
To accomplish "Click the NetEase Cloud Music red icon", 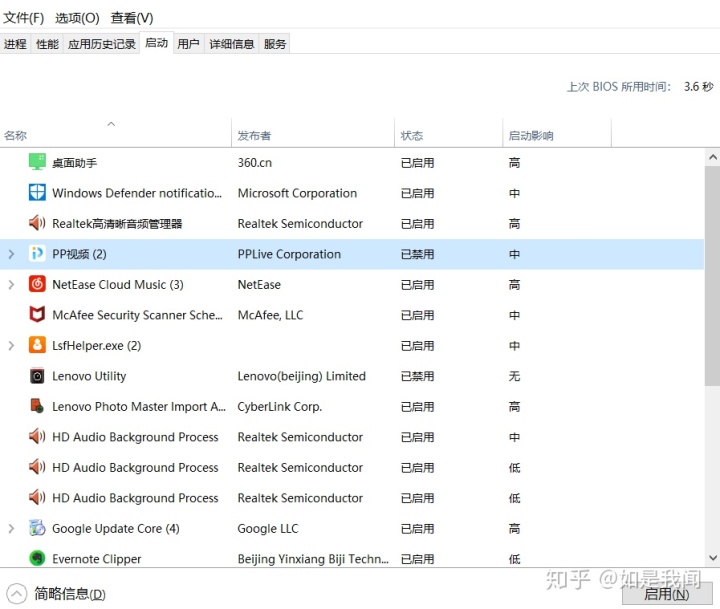I will point(37,284).
